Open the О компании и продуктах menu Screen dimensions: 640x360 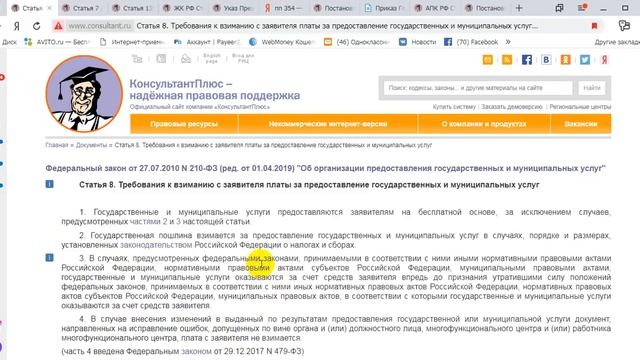point(484,124)
